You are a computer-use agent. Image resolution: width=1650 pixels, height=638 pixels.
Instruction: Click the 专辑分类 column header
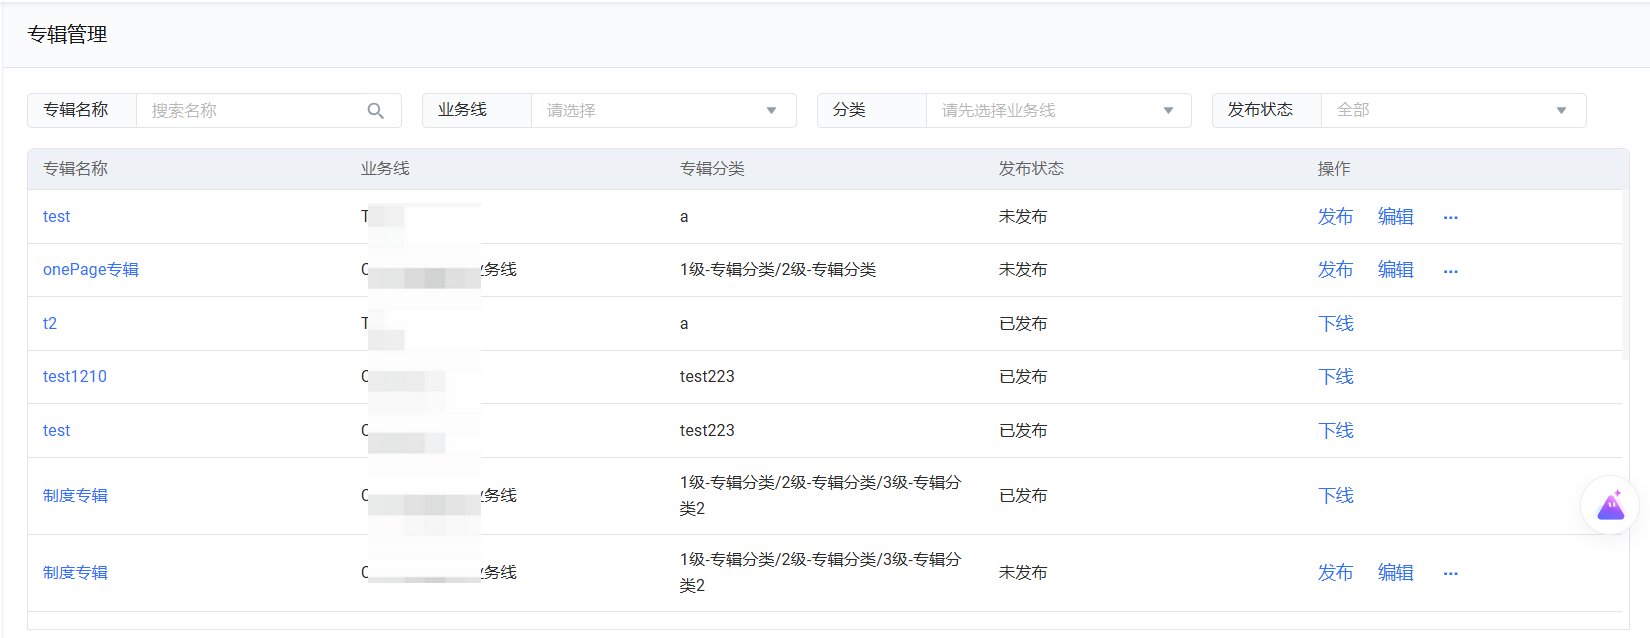point(712,169)
